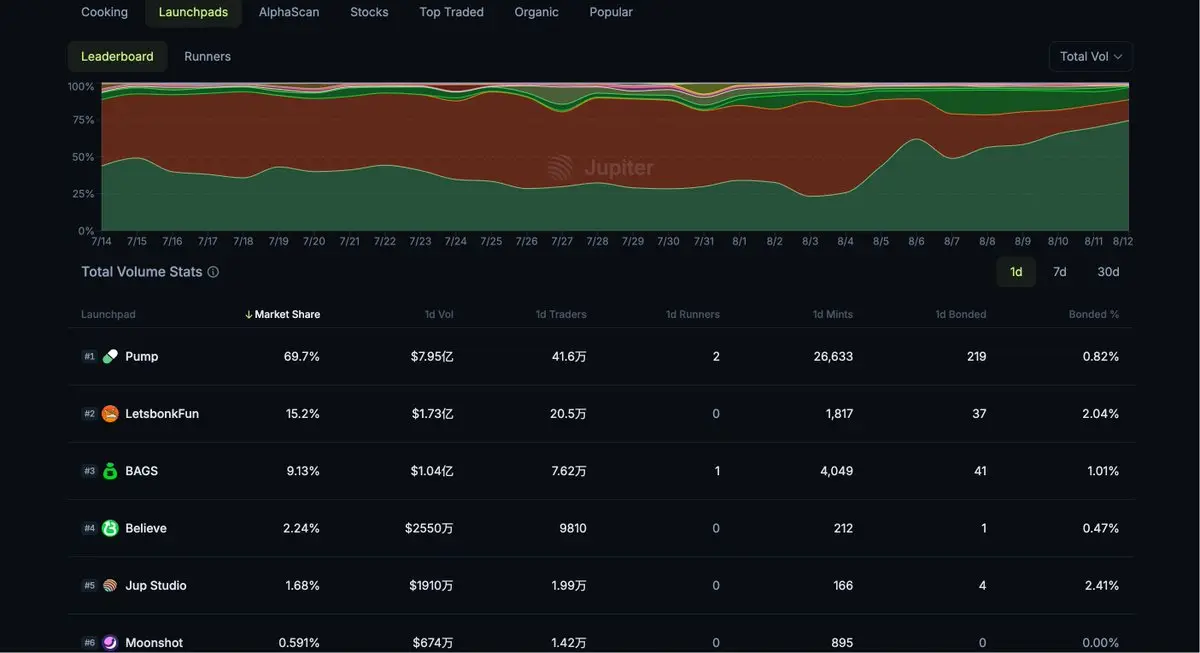Select the Launchpads tab
Image resolution: width=1200 pixels, height=653 pixels.
(193, 12)
